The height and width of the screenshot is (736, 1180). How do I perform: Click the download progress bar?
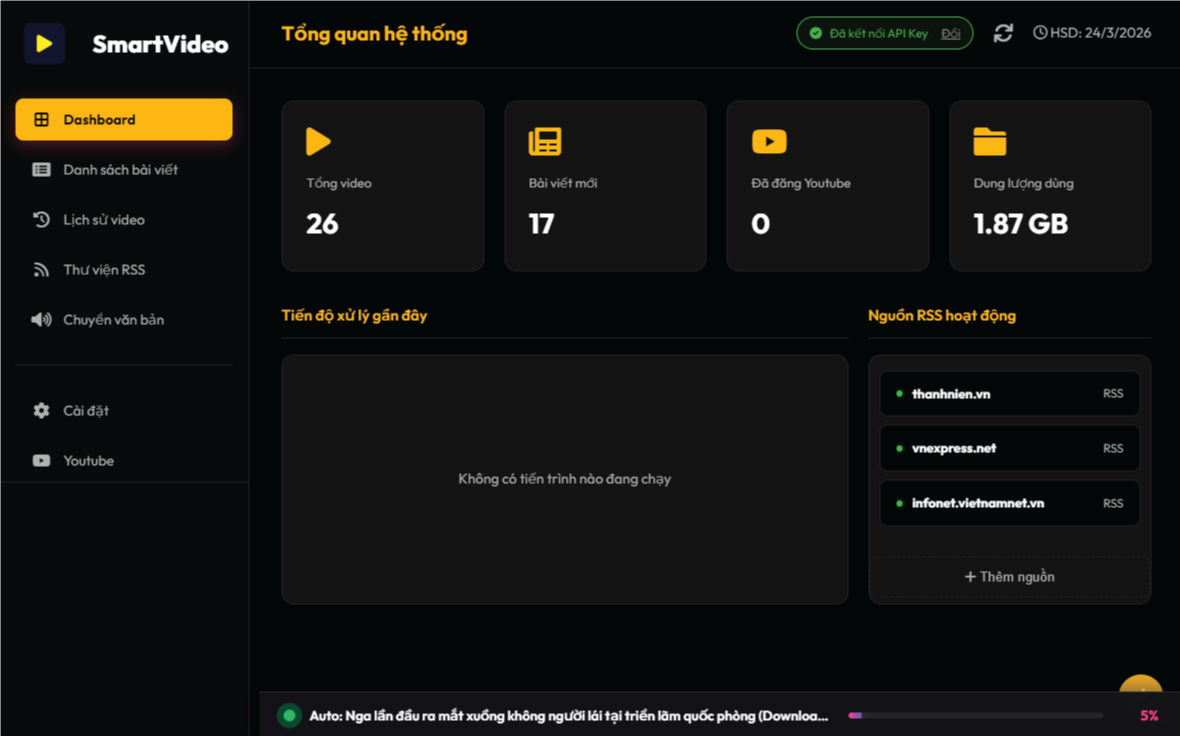975,716
